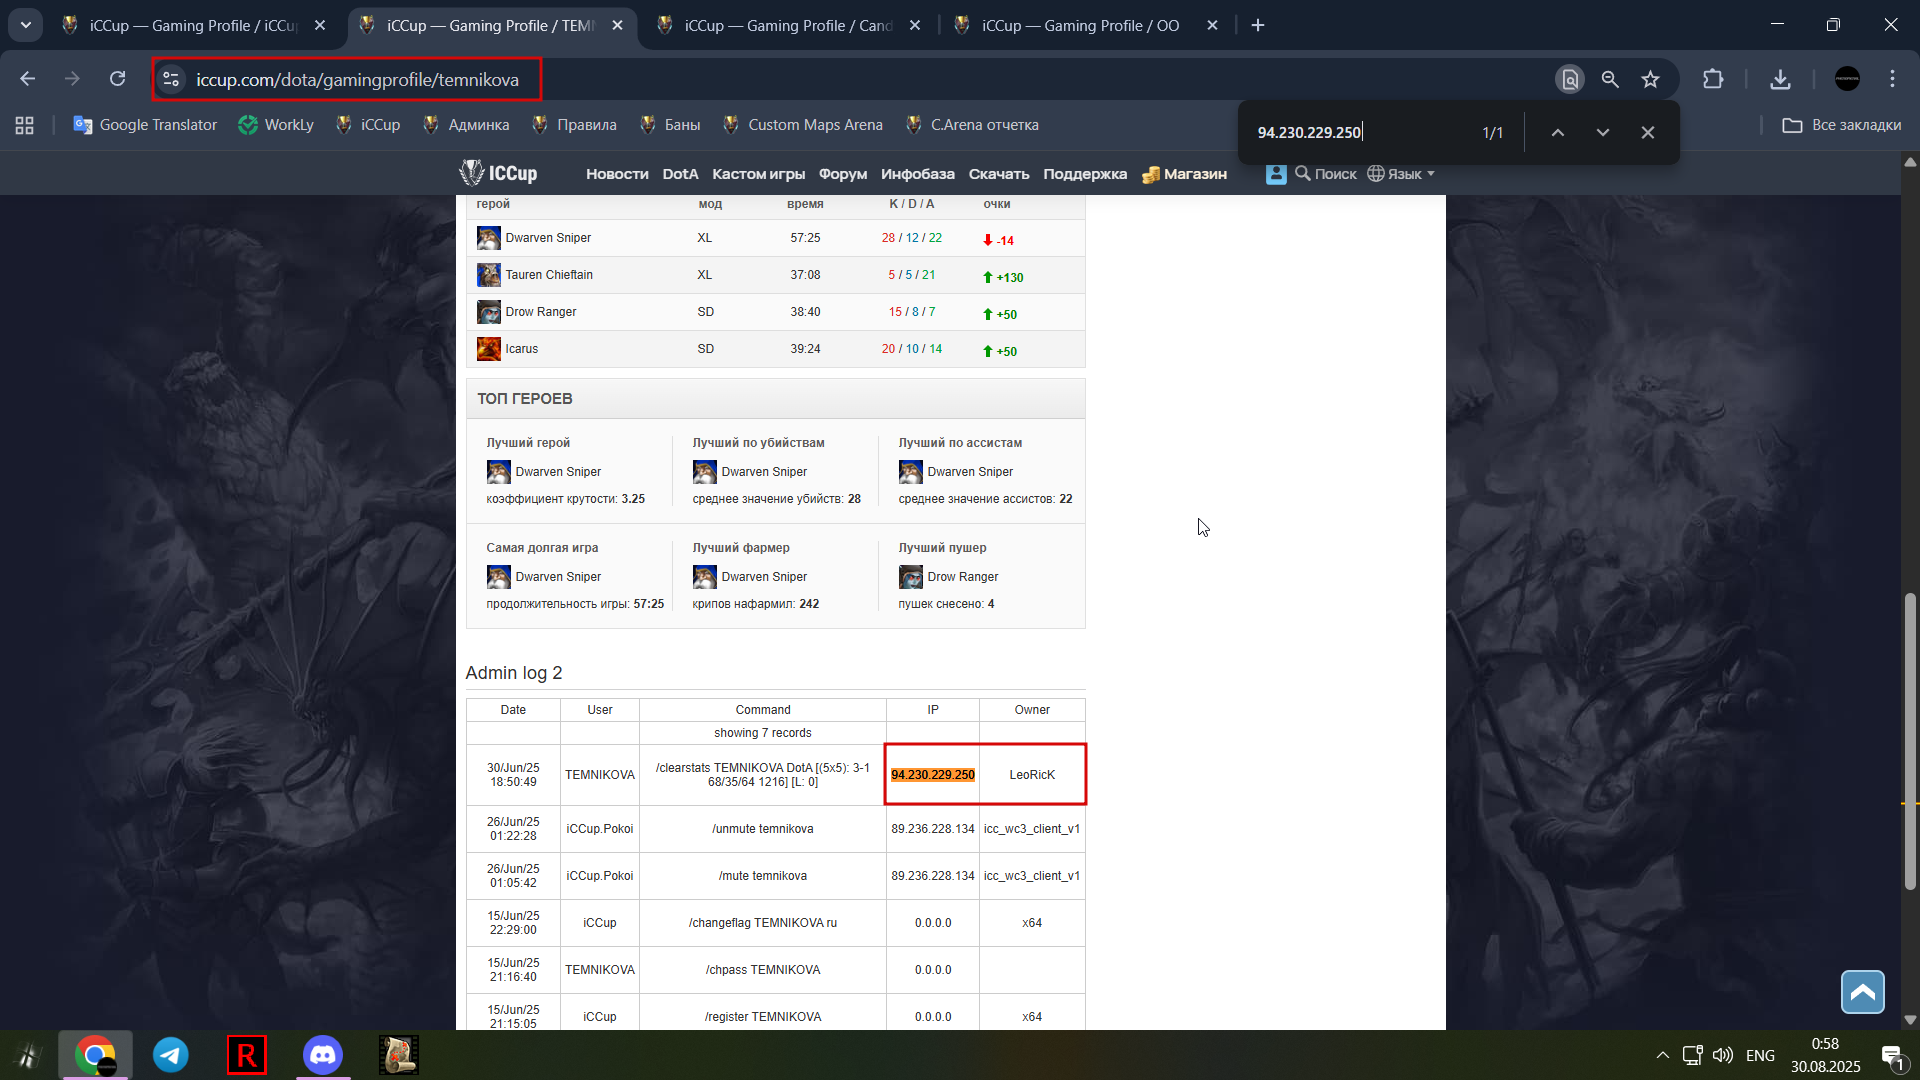
Task: Open the Кастом игры menu item
Action: tap(758, 174)
